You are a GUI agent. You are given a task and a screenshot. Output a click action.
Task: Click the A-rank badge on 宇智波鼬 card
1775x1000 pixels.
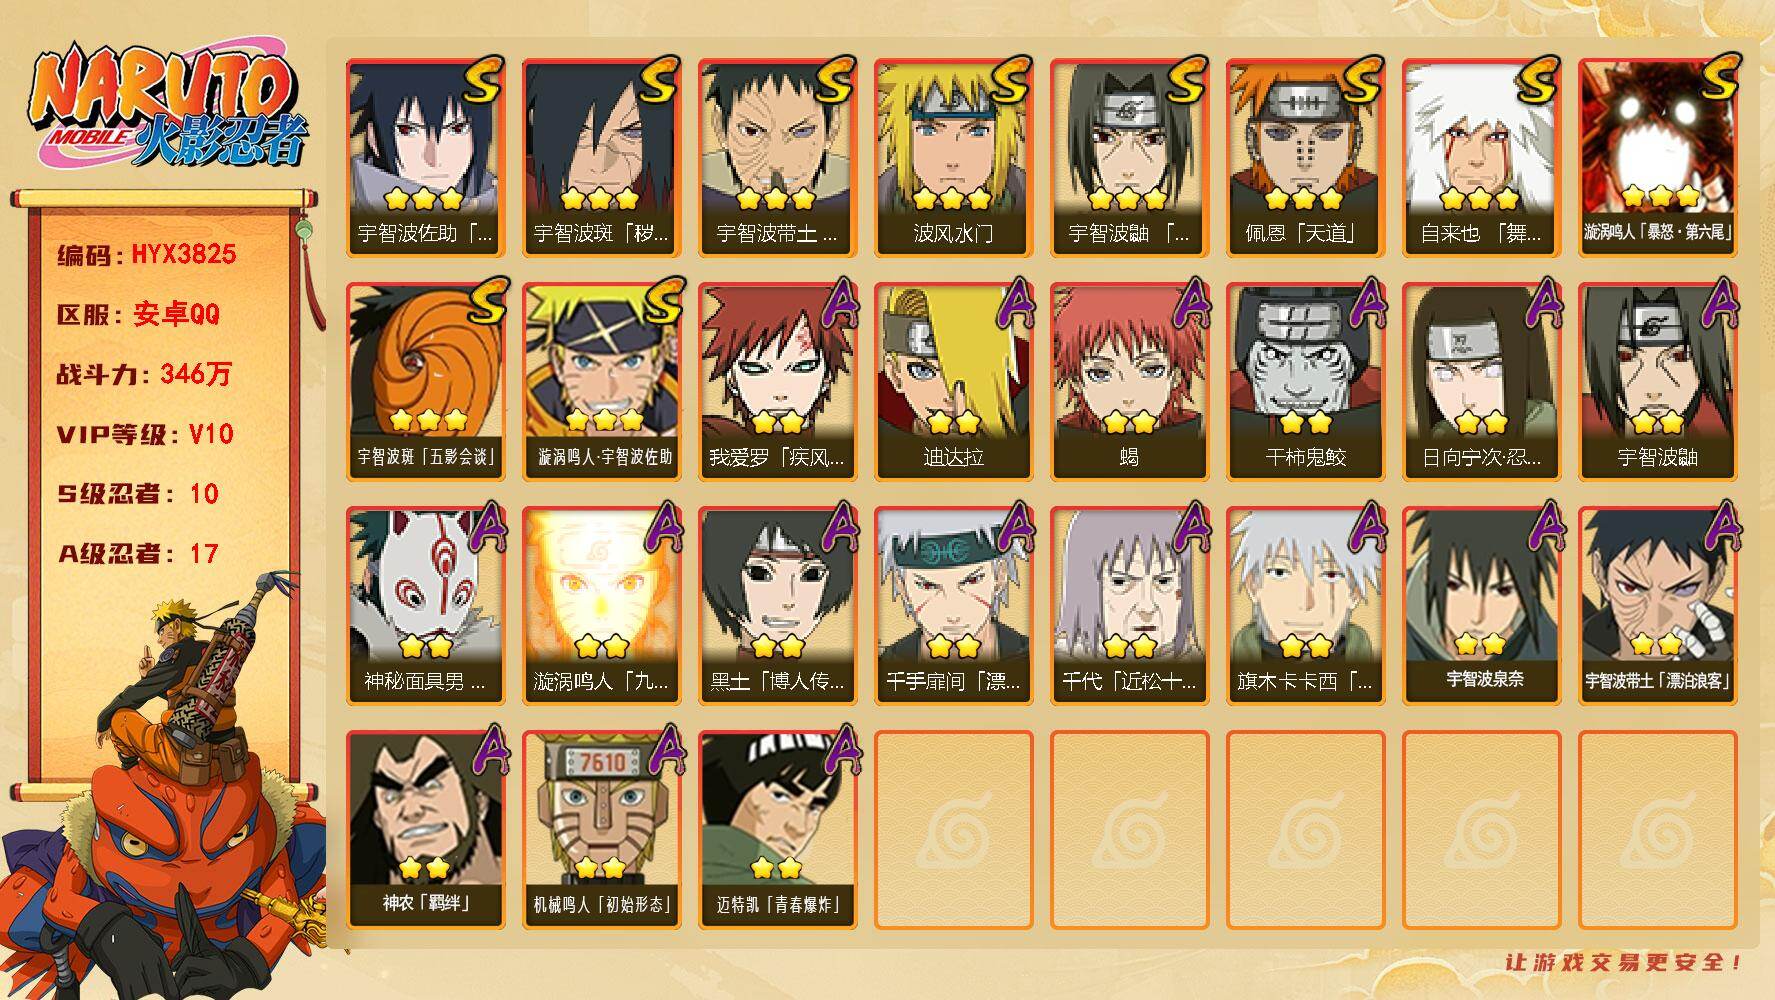click(x=1715, y=303)
